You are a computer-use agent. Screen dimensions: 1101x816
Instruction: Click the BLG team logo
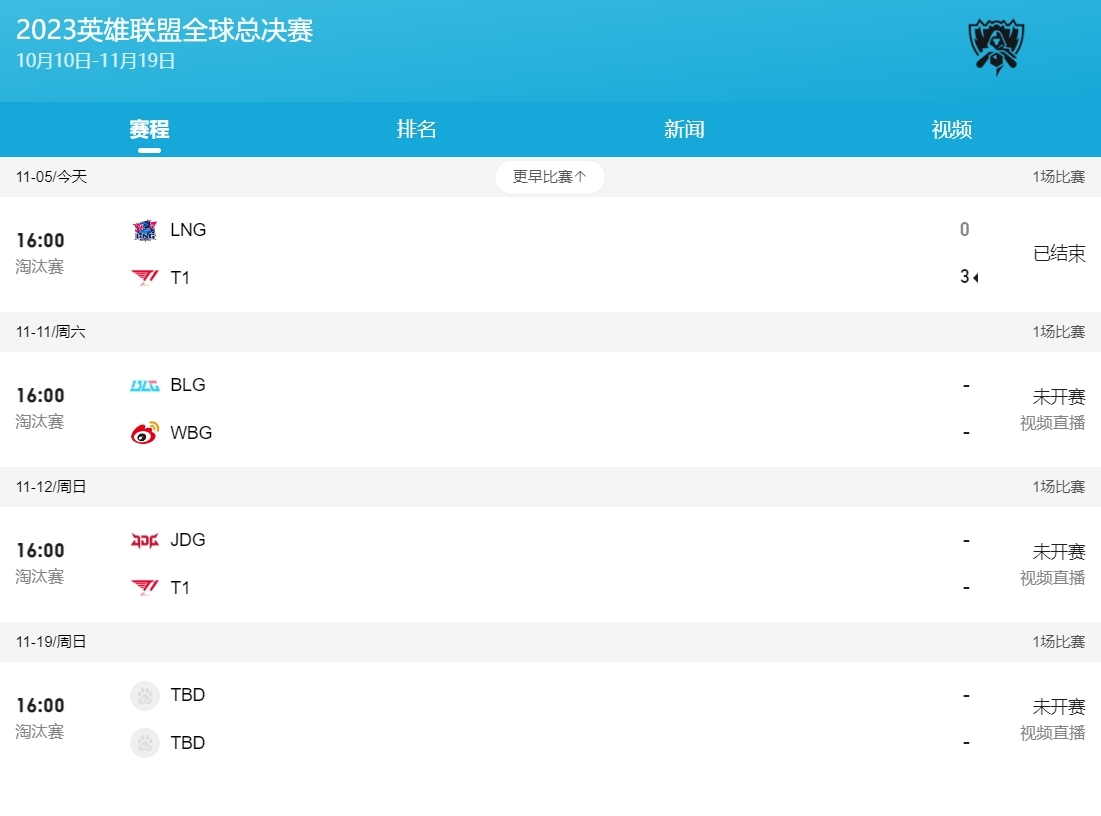click(145, 386)
